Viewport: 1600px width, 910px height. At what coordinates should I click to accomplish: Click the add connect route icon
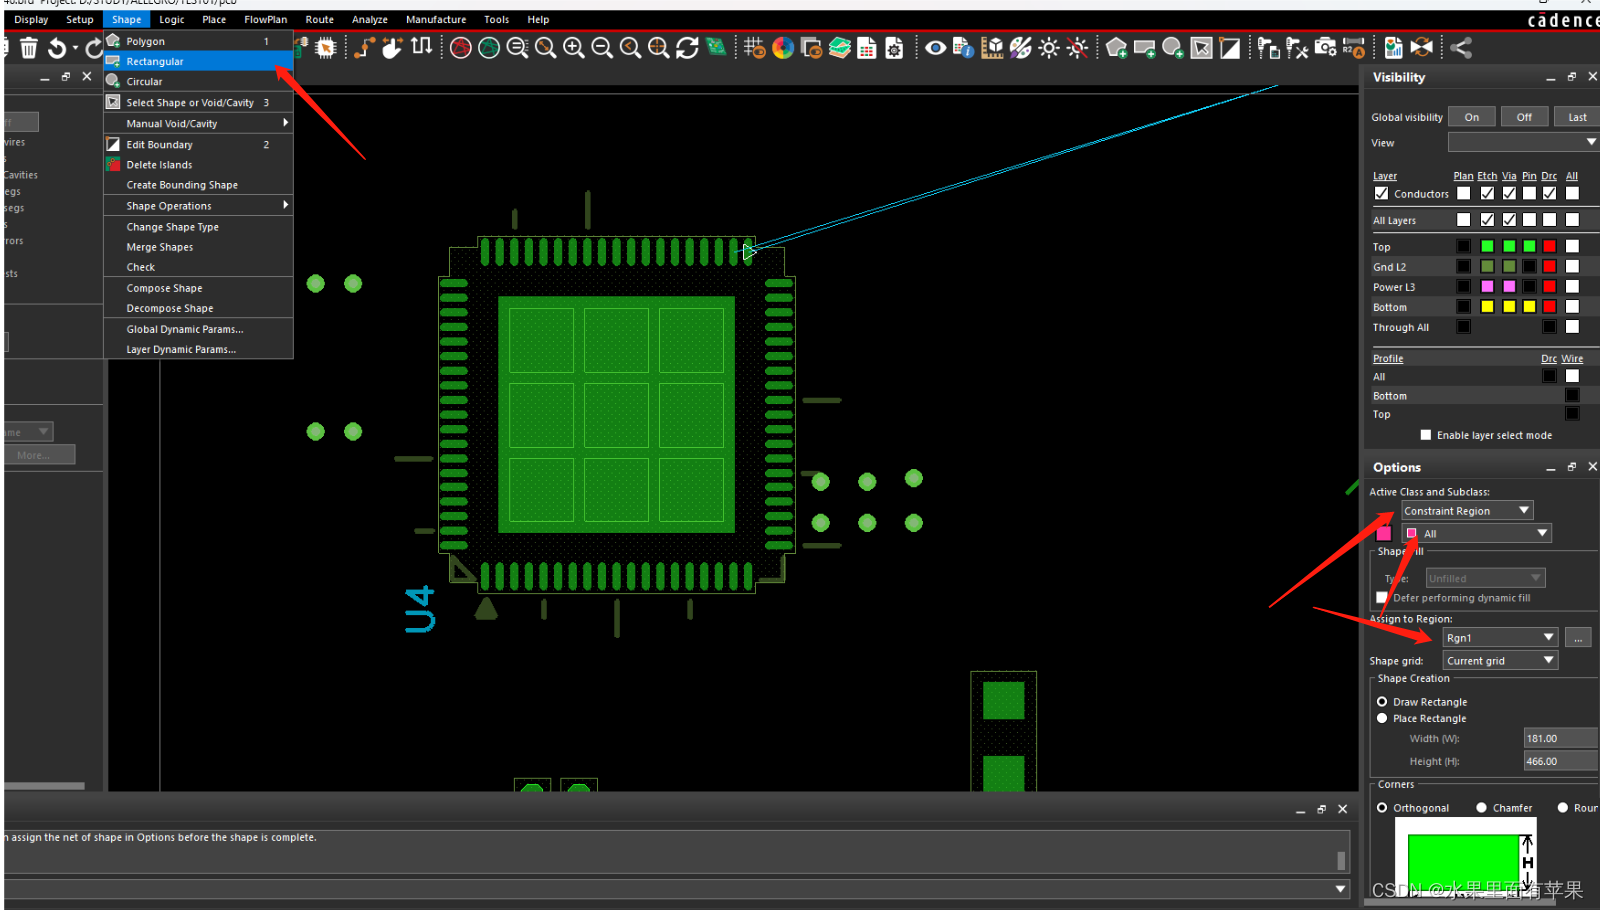365,48
